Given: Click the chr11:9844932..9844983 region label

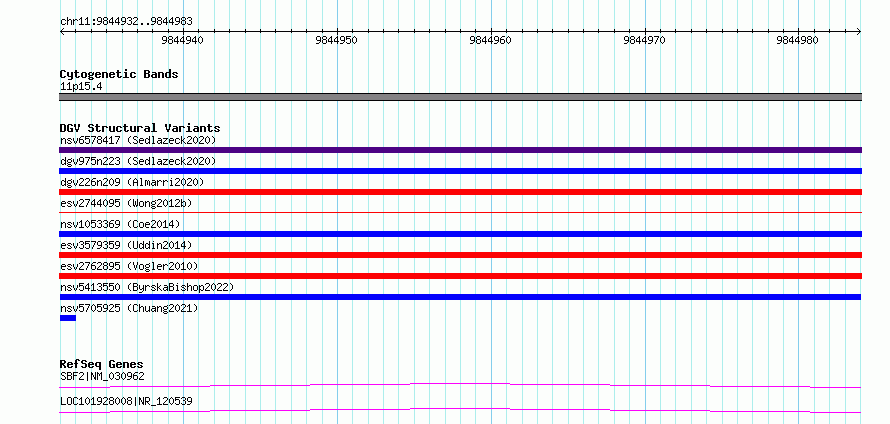Looking at the screenshot, I should (126, 22).
